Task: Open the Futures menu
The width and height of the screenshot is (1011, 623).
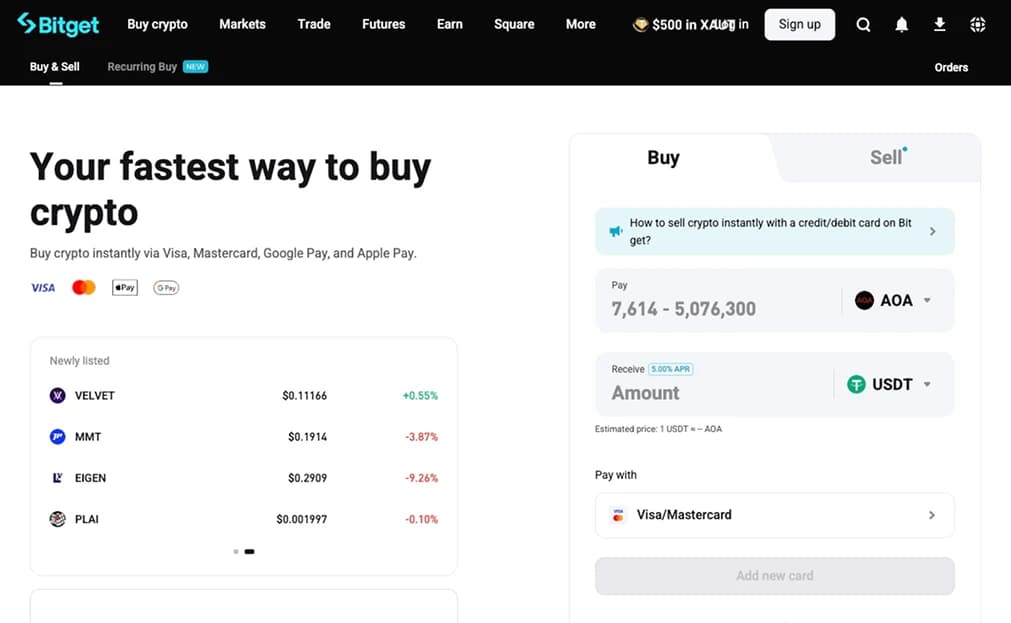Action: (x=384, y=25)
